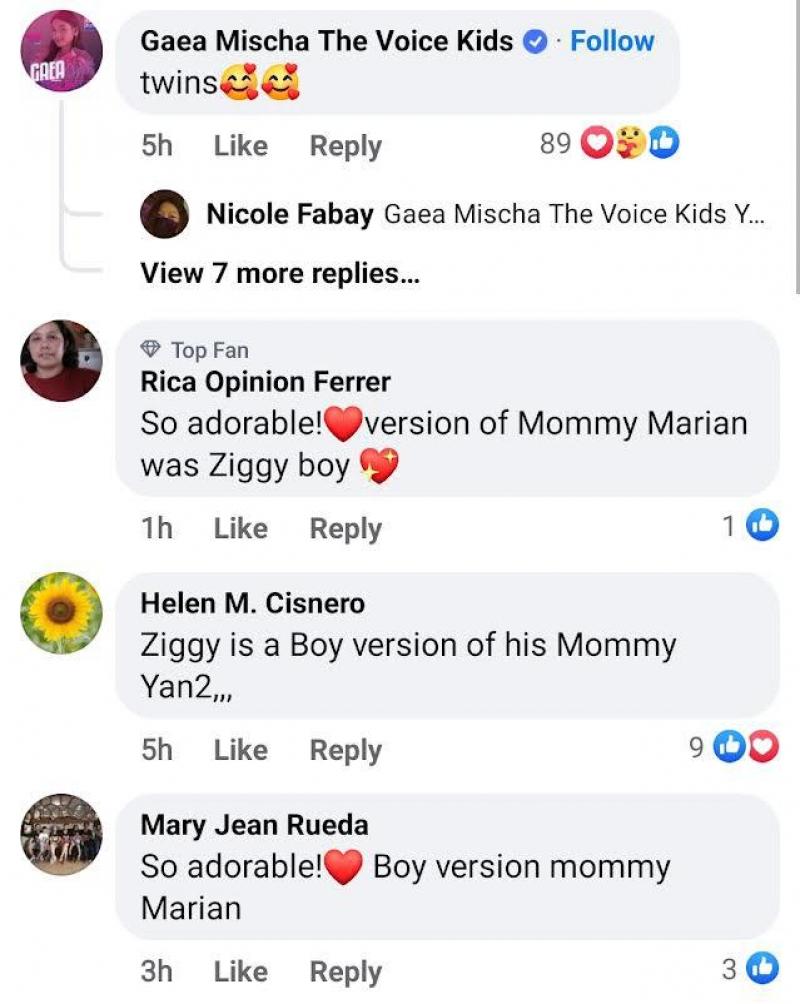The width and height of the screenshot is (800, 1004).
Task: Like Rica Opinion Ferrer's comment
Action: 240,528
